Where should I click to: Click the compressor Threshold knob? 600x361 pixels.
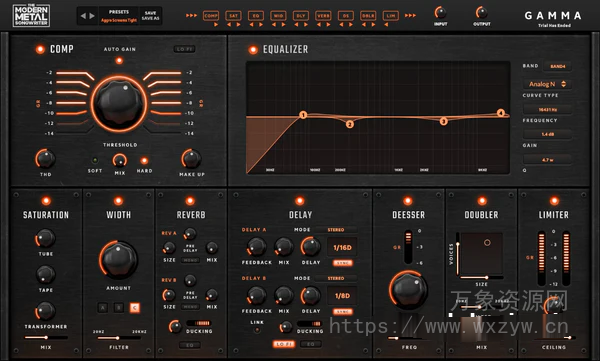(x=119, y=103)
